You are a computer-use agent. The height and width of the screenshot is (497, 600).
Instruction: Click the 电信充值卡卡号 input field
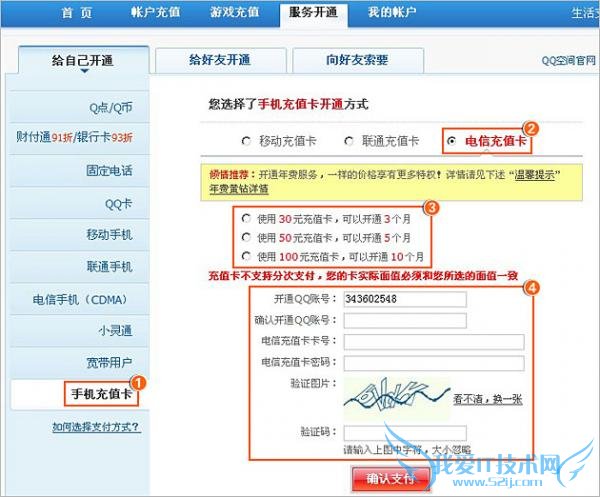pyautogui.click(x=434, y=342)
